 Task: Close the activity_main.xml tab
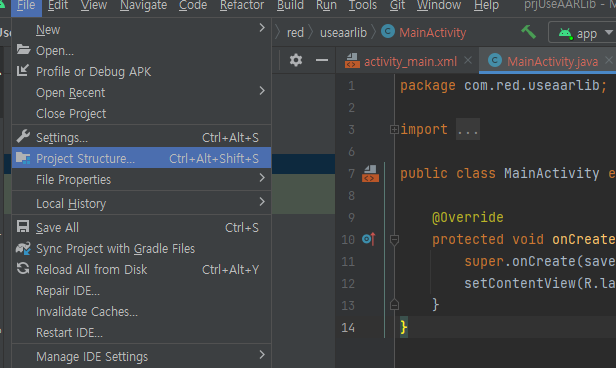(x=468, y=60)
